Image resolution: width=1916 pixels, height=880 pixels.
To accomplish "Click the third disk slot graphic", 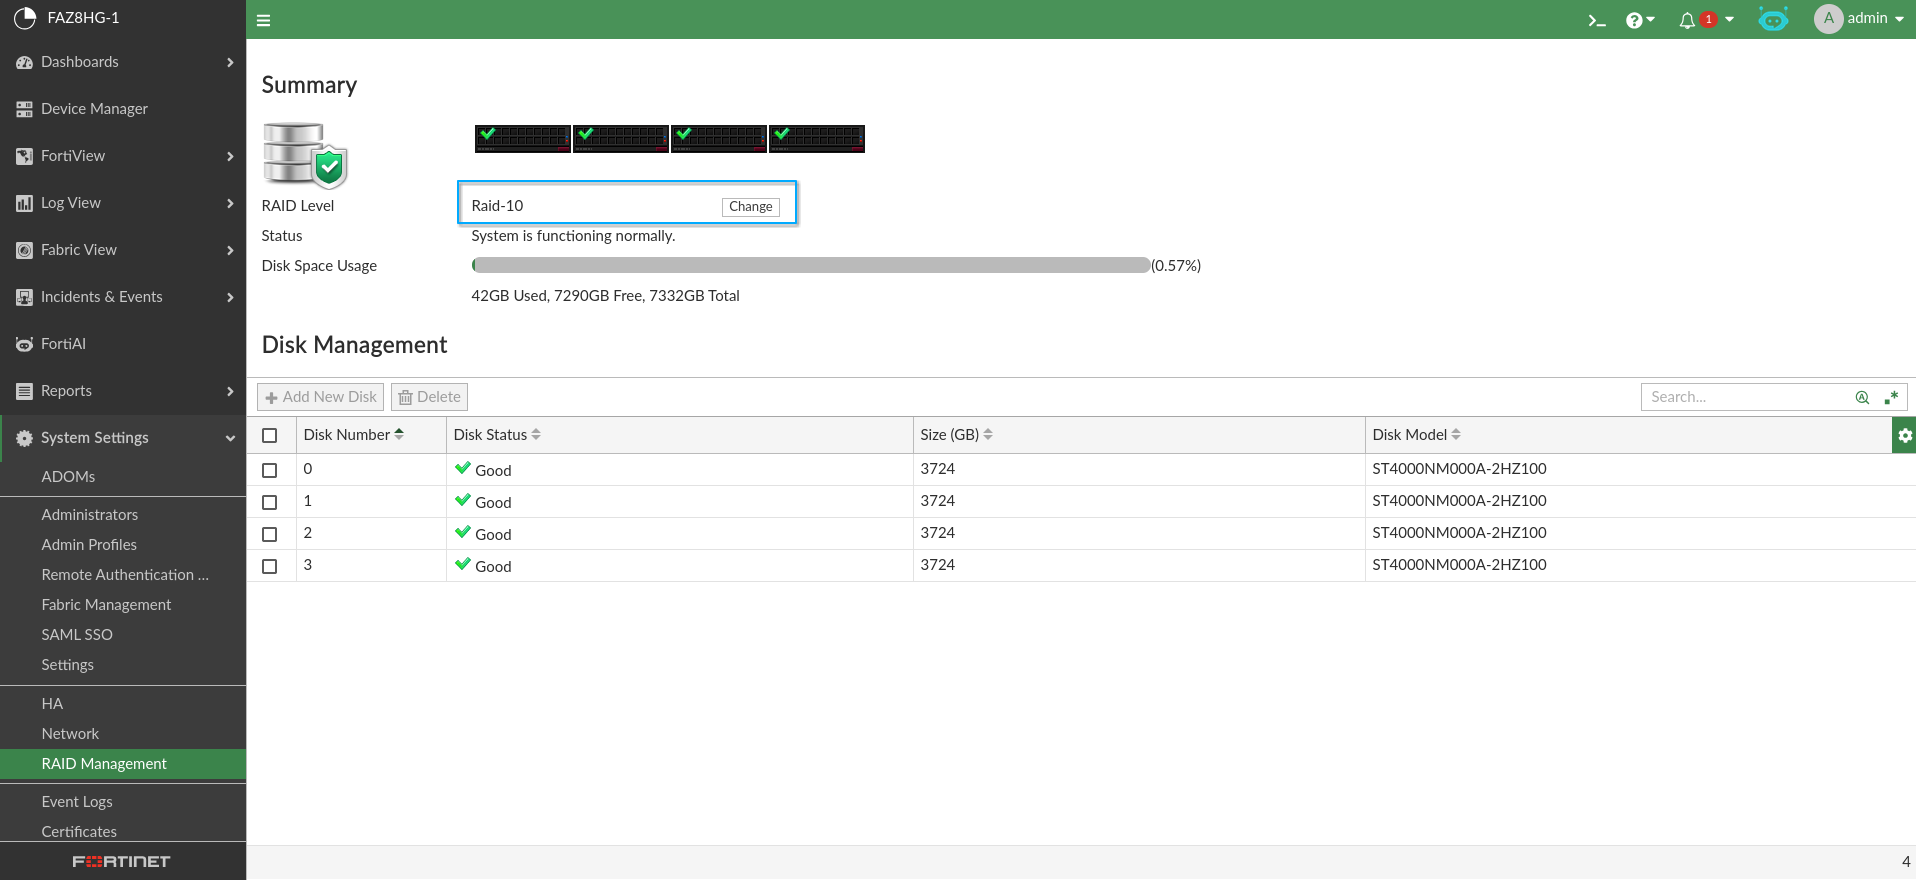I will 719,139.
